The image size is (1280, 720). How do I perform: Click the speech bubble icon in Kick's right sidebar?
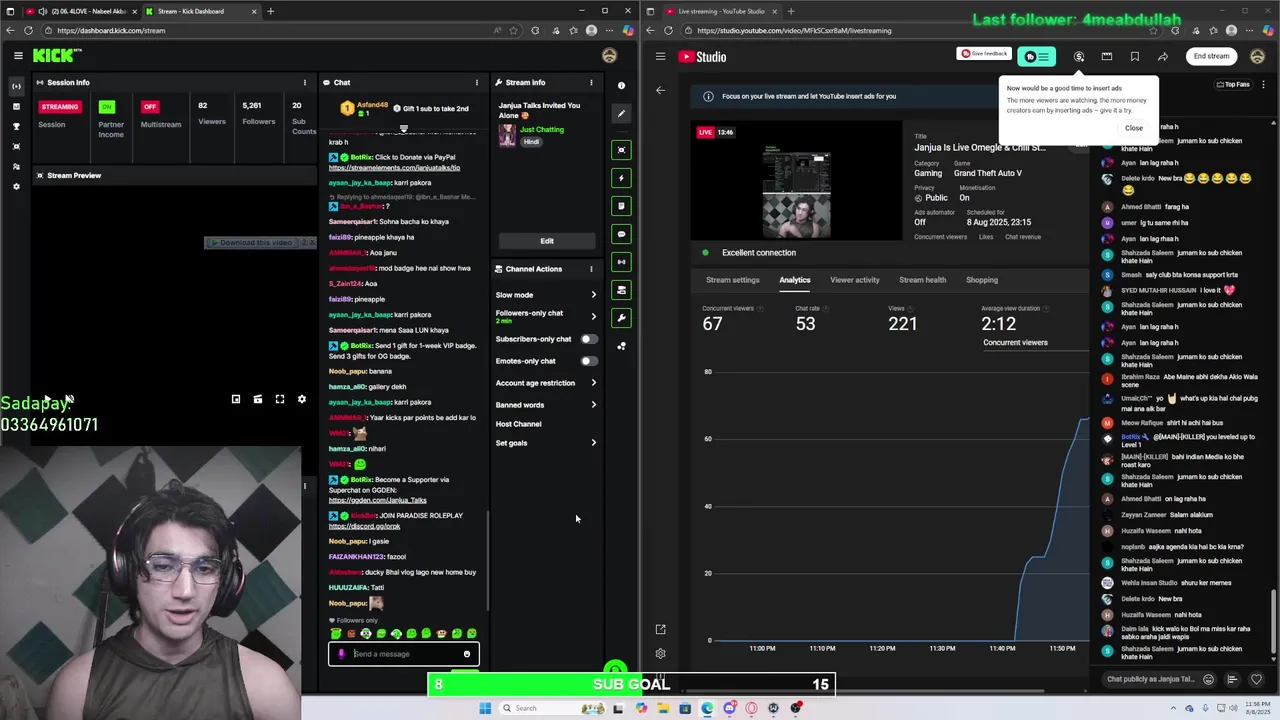tap(621, 234)
